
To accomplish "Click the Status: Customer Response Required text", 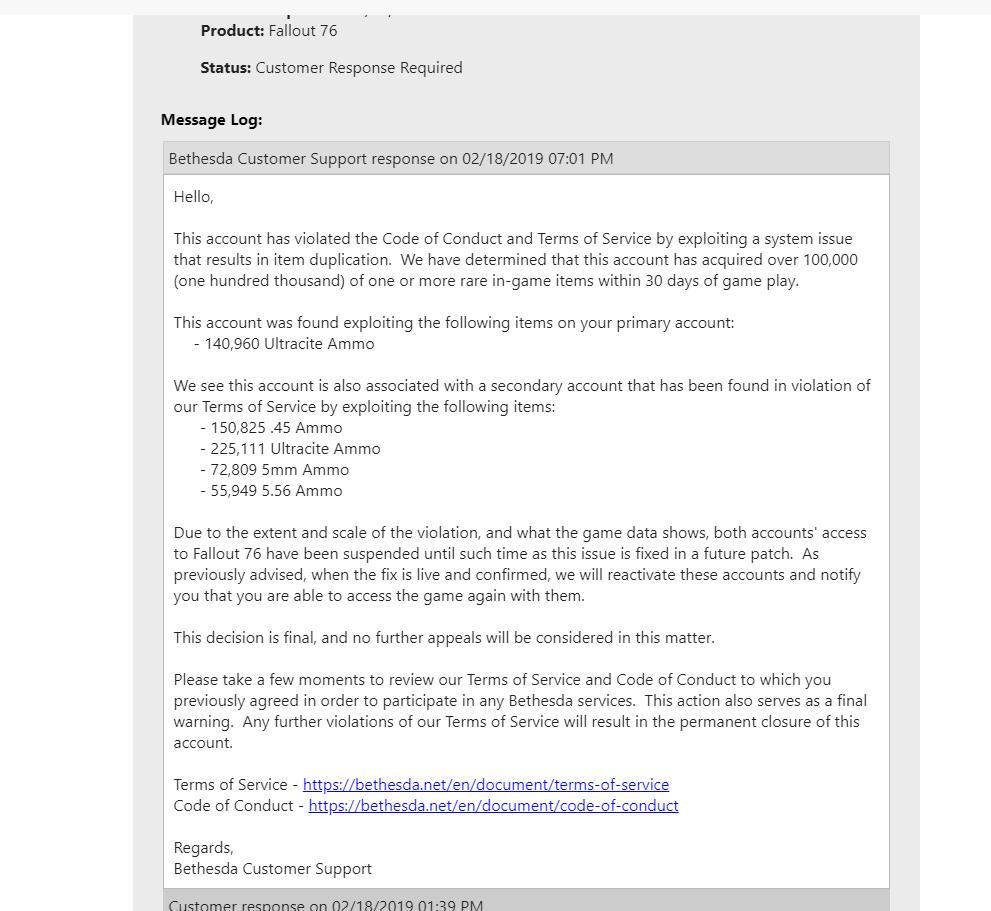I will (331, 68).
